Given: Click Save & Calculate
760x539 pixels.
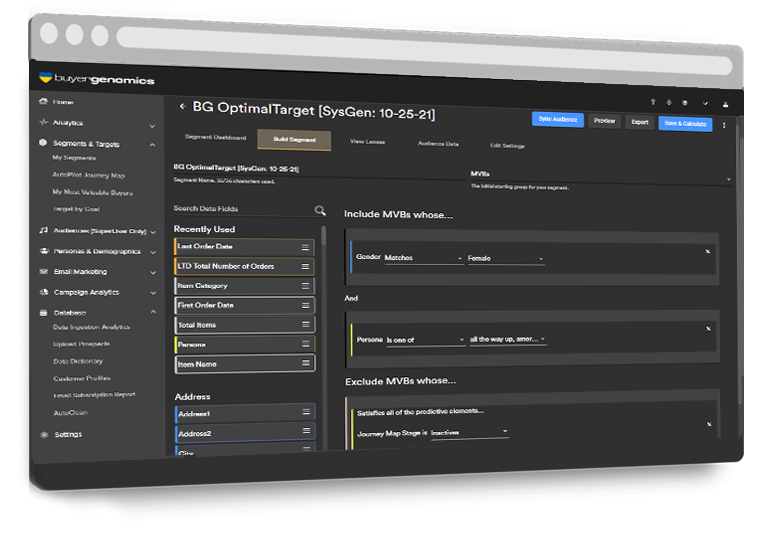Looking at the screenshot, I should [685, 124].
